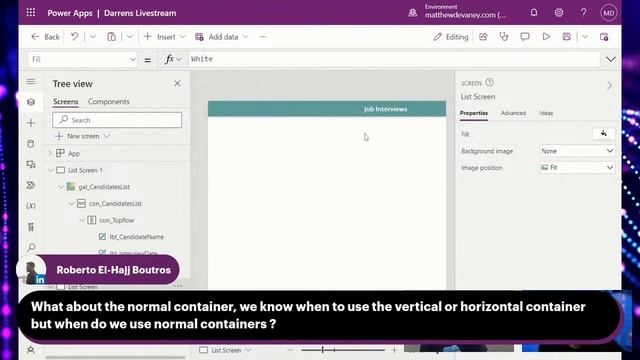Collapse the List Screen 1 node
This screenshot has width=640, height=360.
51,170
